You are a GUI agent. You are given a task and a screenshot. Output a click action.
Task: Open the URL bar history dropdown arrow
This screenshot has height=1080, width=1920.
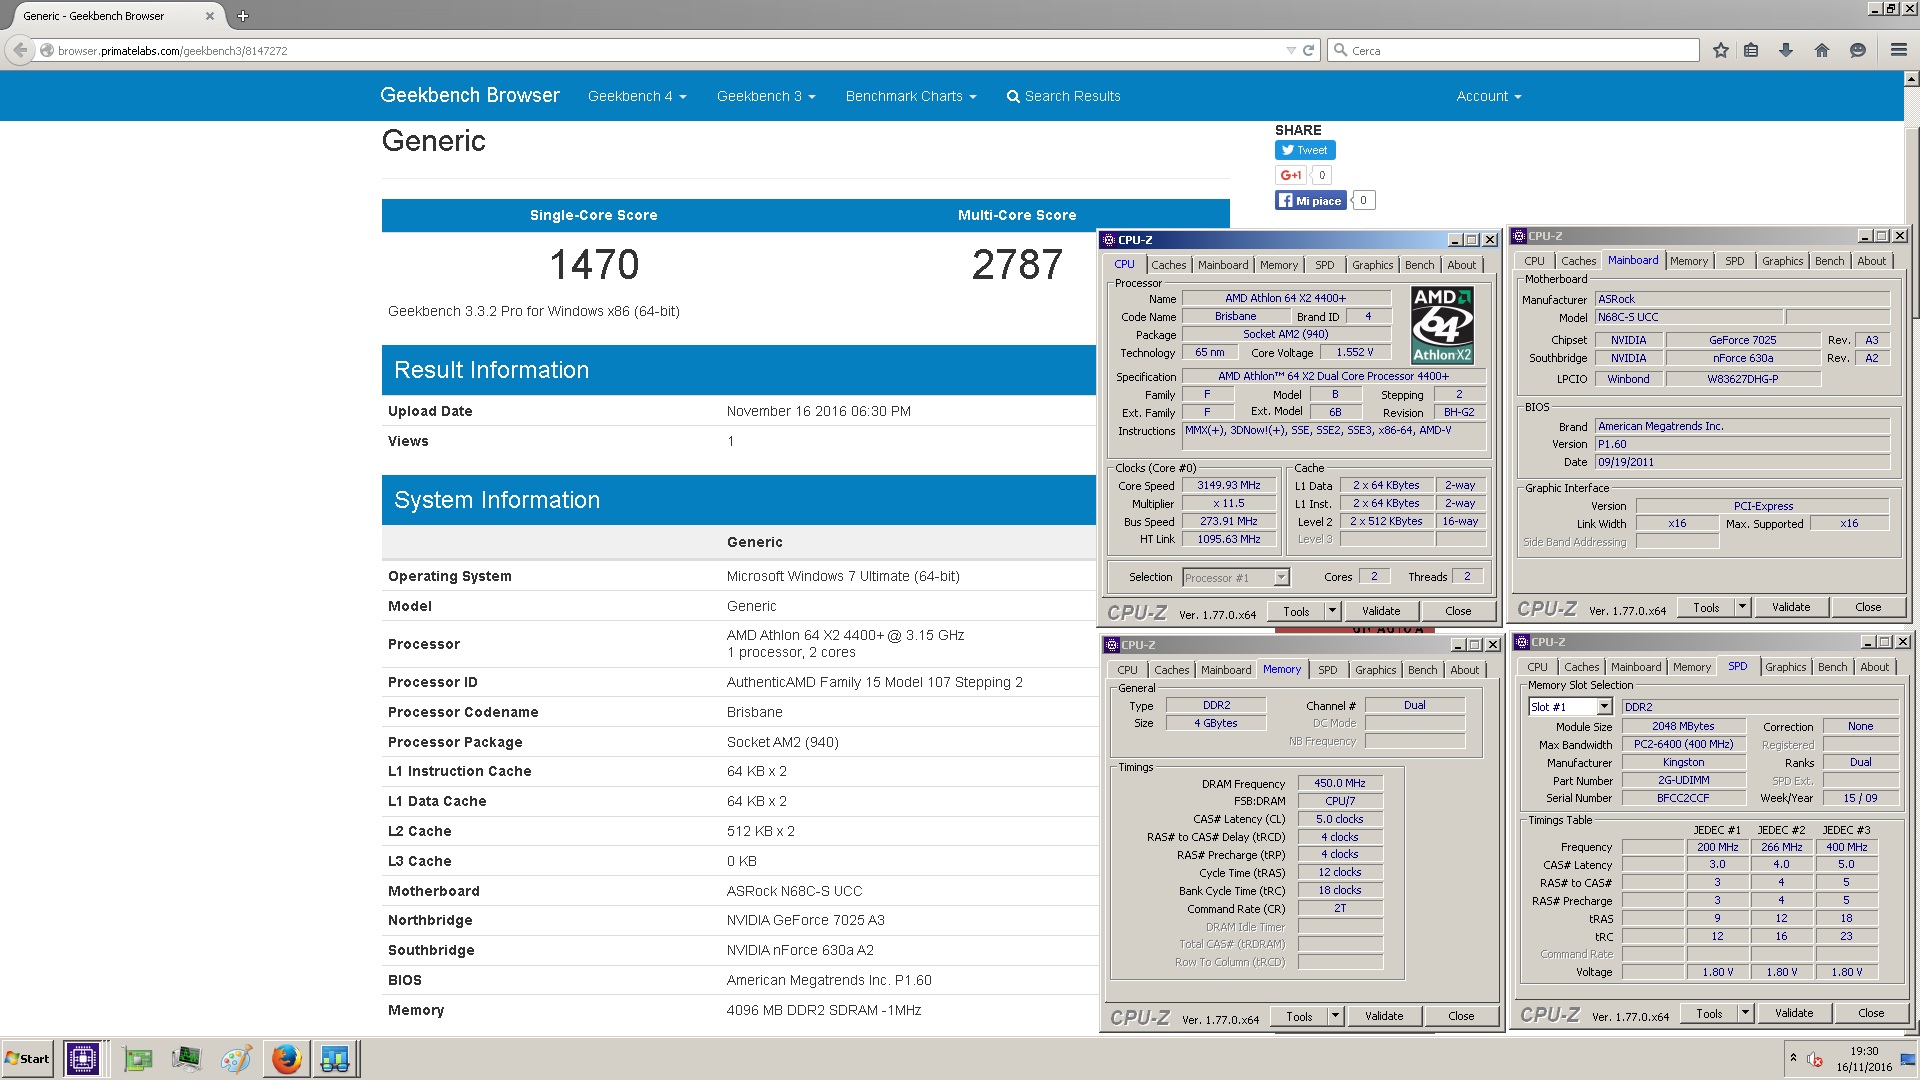pos(1290,50)
